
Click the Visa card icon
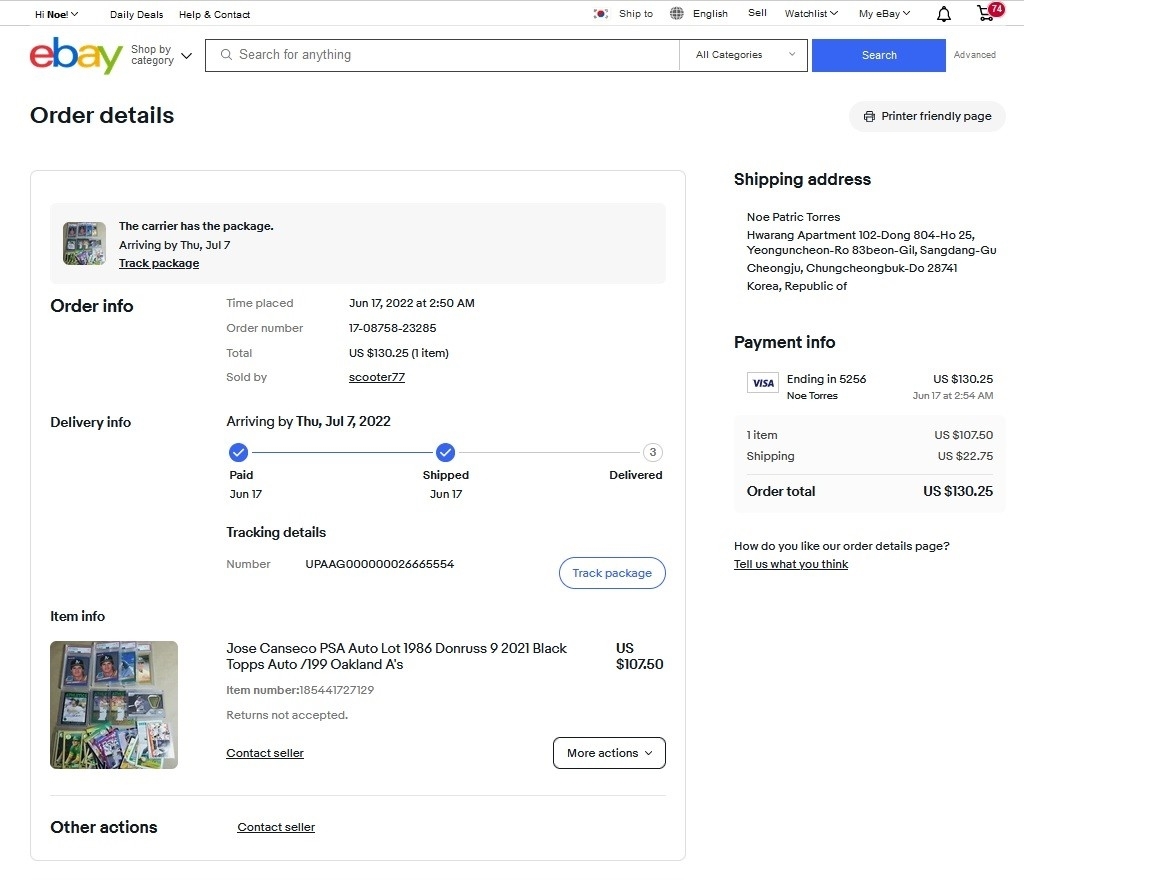[763, 383]
